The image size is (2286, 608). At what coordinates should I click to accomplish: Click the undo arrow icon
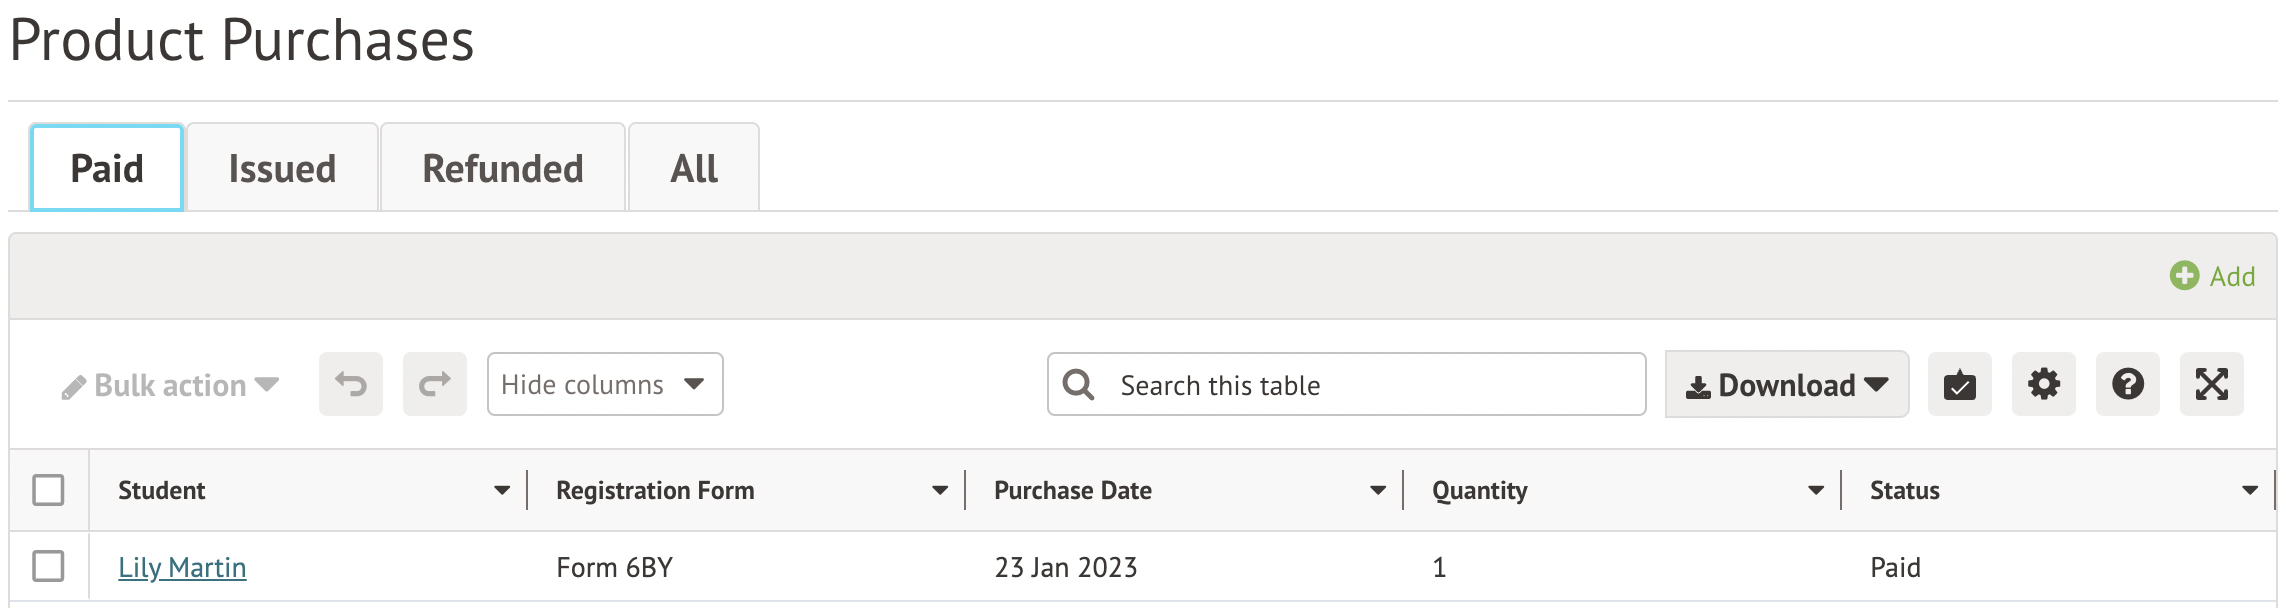[x=351, y=384]
